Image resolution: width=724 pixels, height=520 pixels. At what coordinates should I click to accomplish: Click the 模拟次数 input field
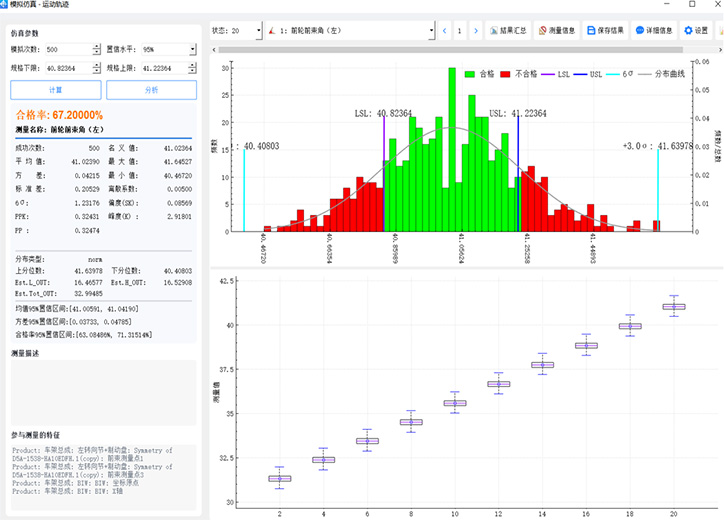click(67, 48)
